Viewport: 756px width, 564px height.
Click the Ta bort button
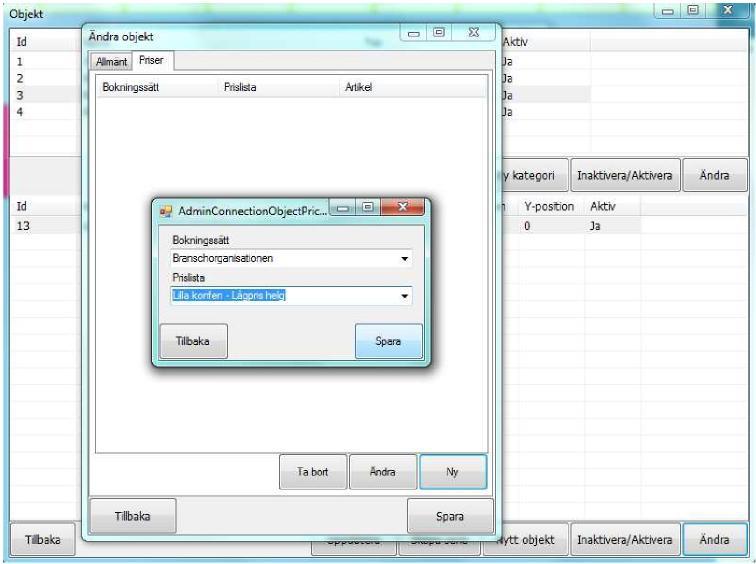tap(313, 472)
